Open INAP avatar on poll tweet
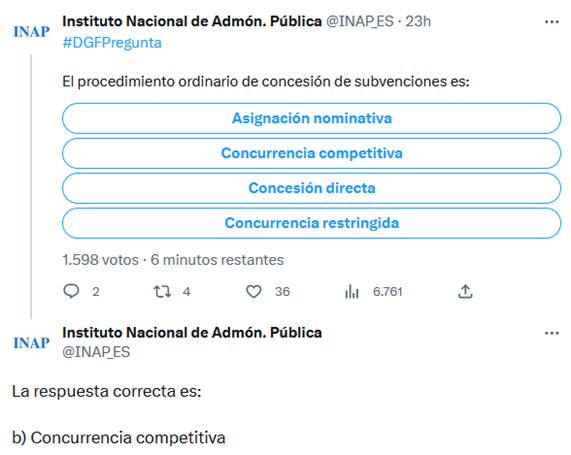This screenshot has width=571, height=455. 31,32
